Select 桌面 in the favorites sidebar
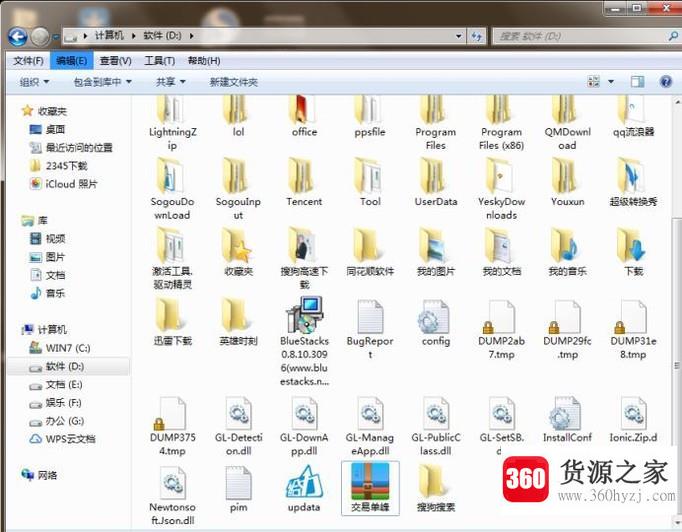The image size is (682, 532). [47, 129]
